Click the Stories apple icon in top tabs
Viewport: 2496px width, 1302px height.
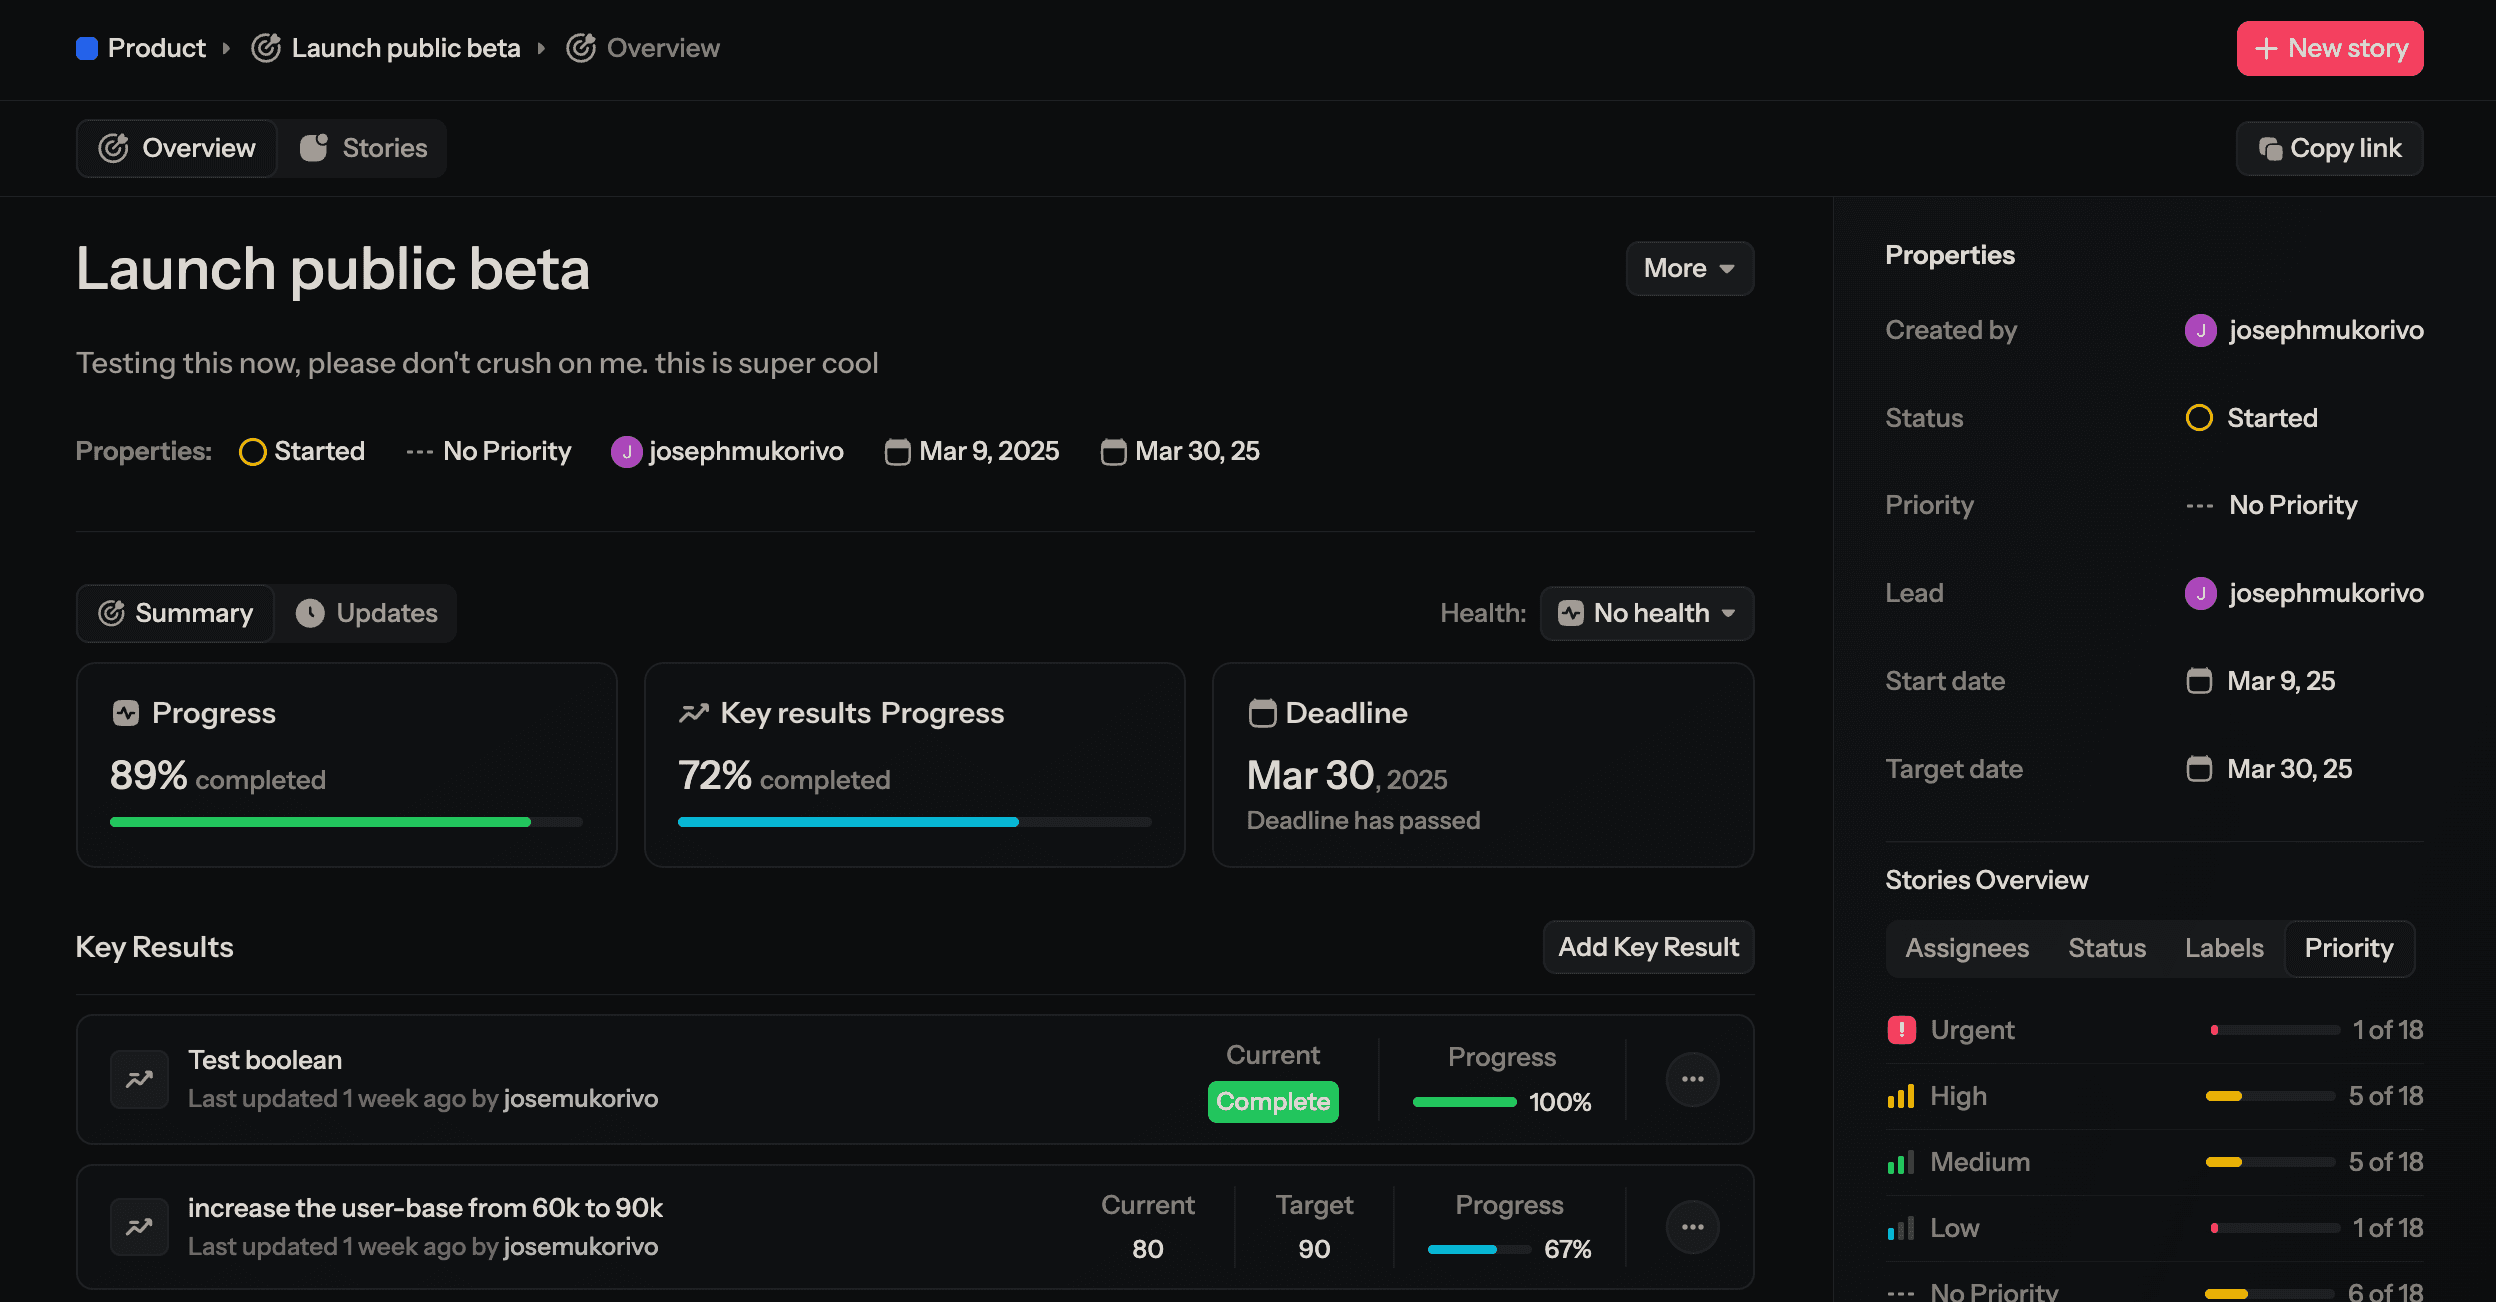point(313,147)
